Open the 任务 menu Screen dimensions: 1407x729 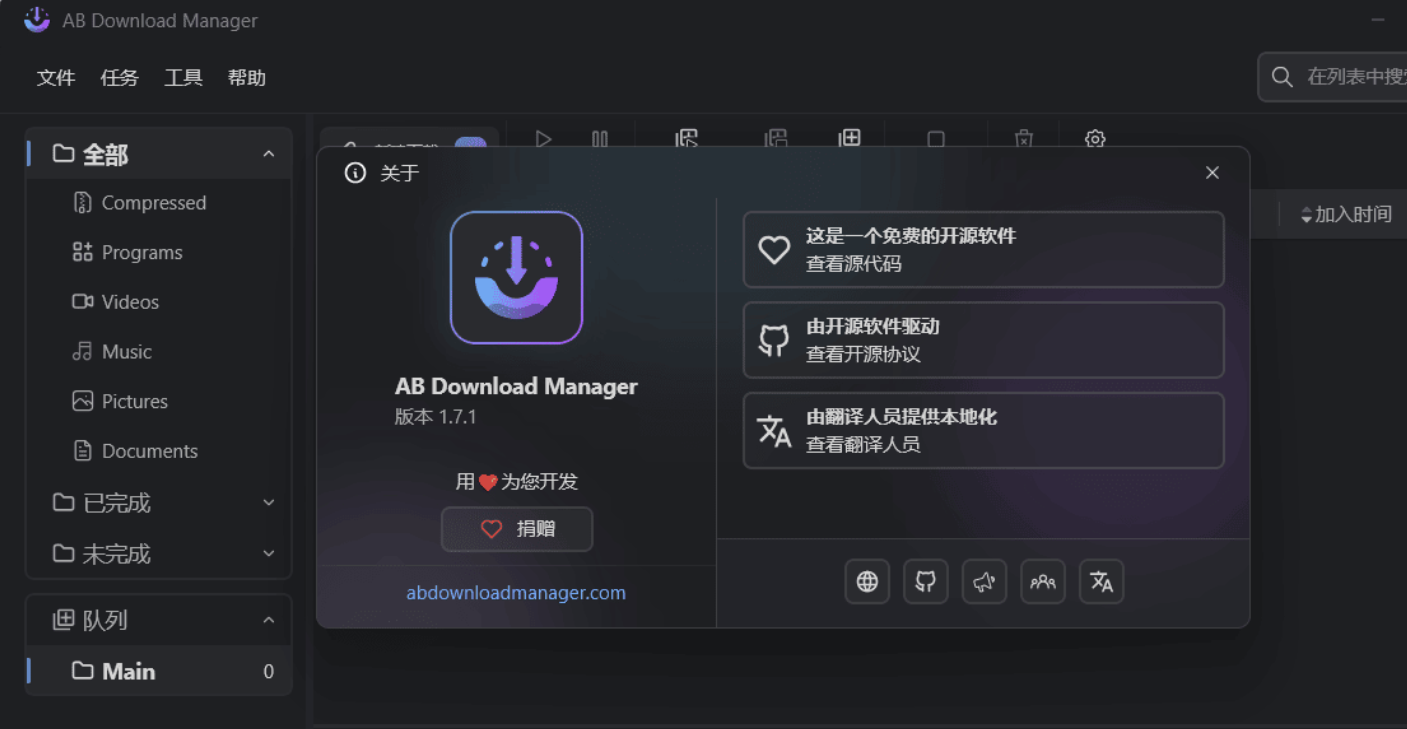pos(119,77)
